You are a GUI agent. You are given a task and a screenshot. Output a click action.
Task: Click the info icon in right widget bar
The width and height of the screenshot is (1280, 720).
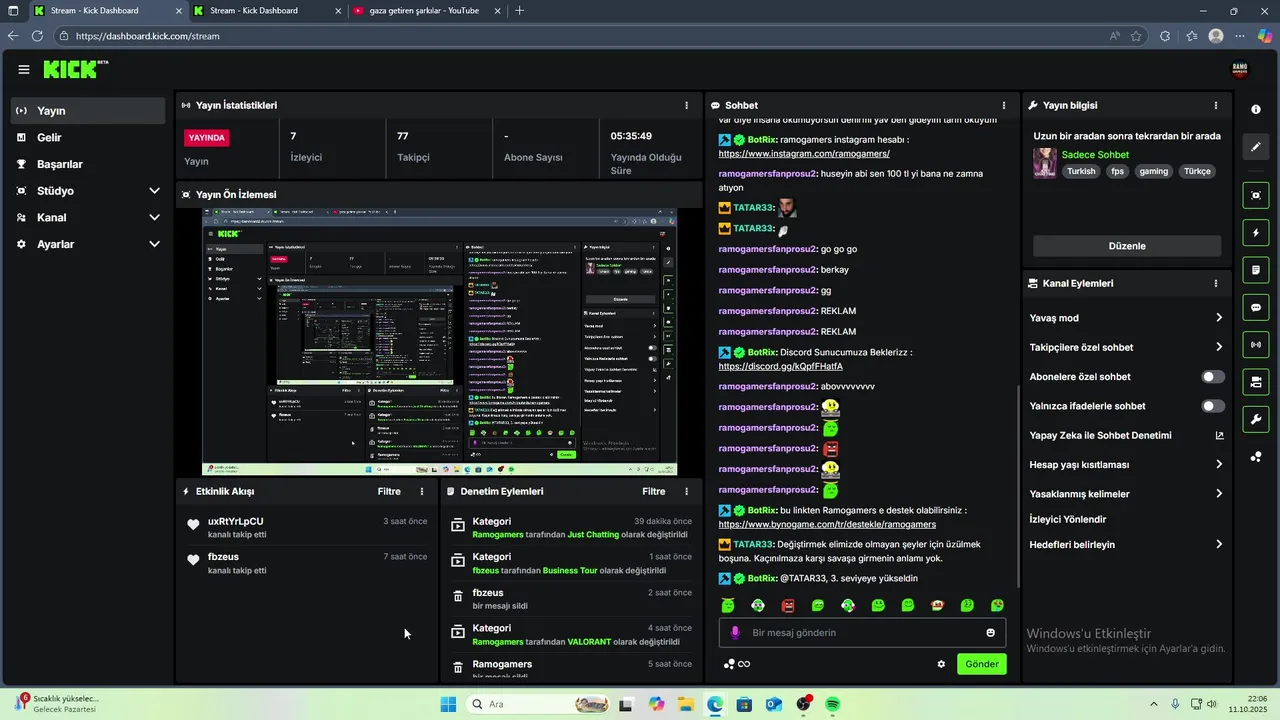click(x=1256, y=109)
